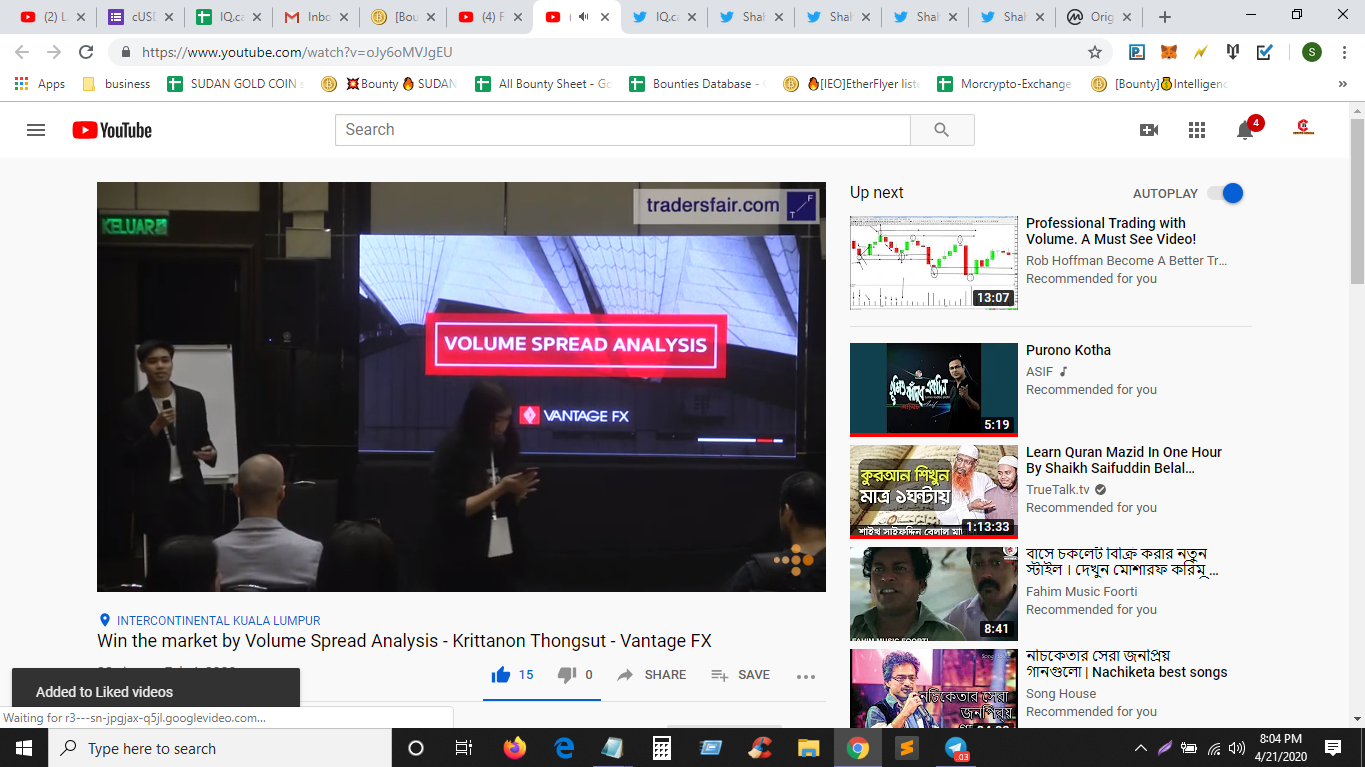The width and height of the screenshot is (1365, 767).
Task: Switch to the Inbox Gmail tab
Action: tap(316, 17)
